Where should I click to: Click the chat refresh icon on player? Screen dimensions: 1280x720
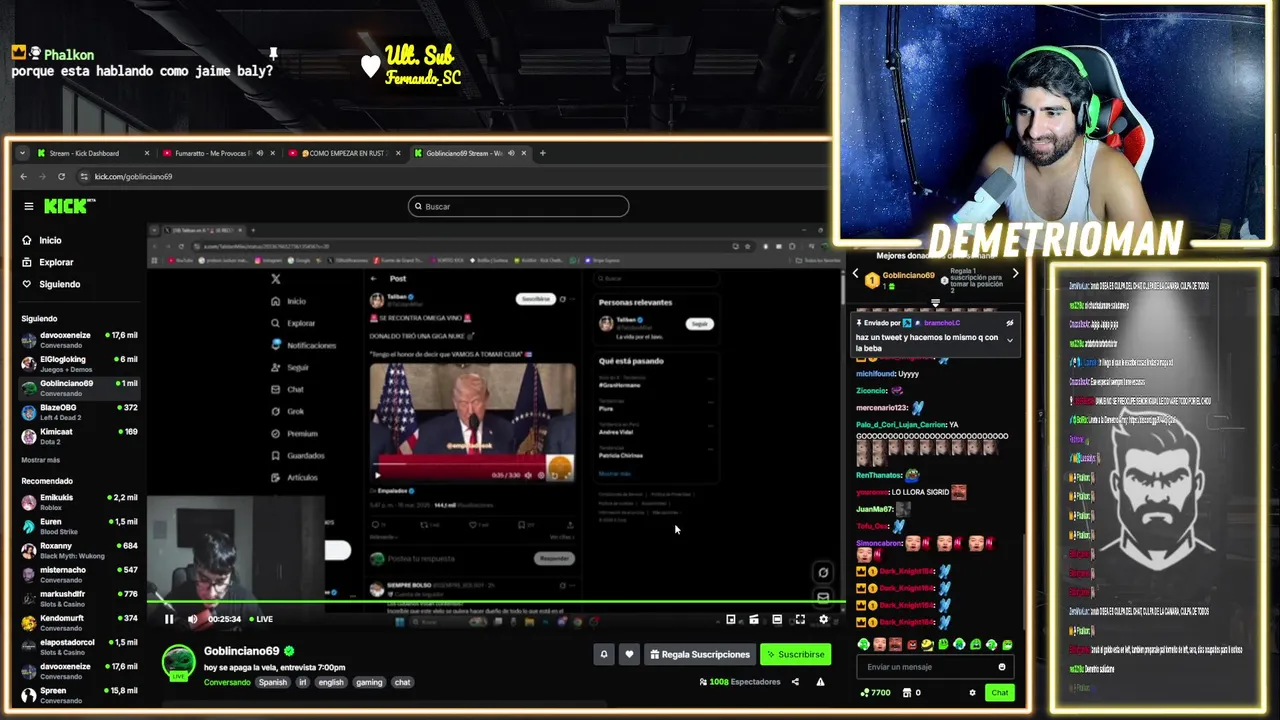click(823, 573)
